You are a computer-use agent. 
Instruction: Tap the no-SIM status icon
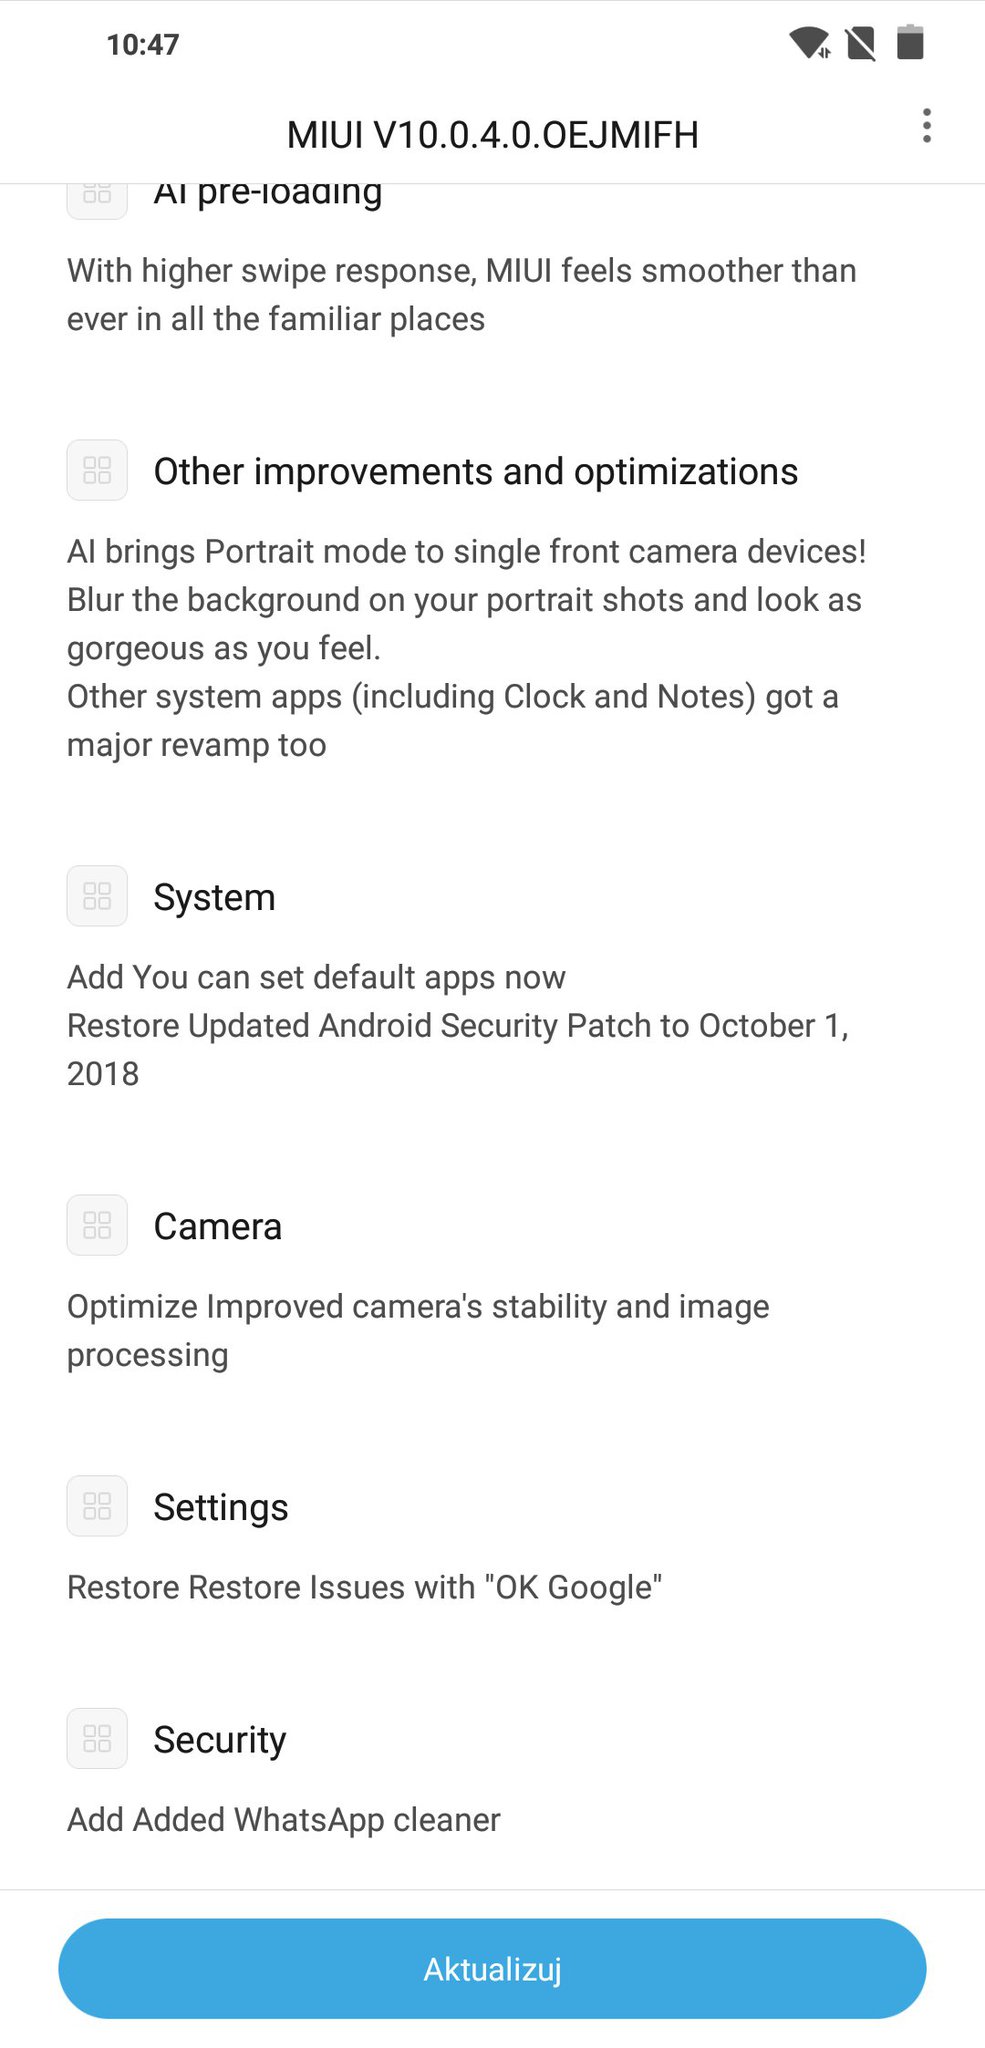860,43
